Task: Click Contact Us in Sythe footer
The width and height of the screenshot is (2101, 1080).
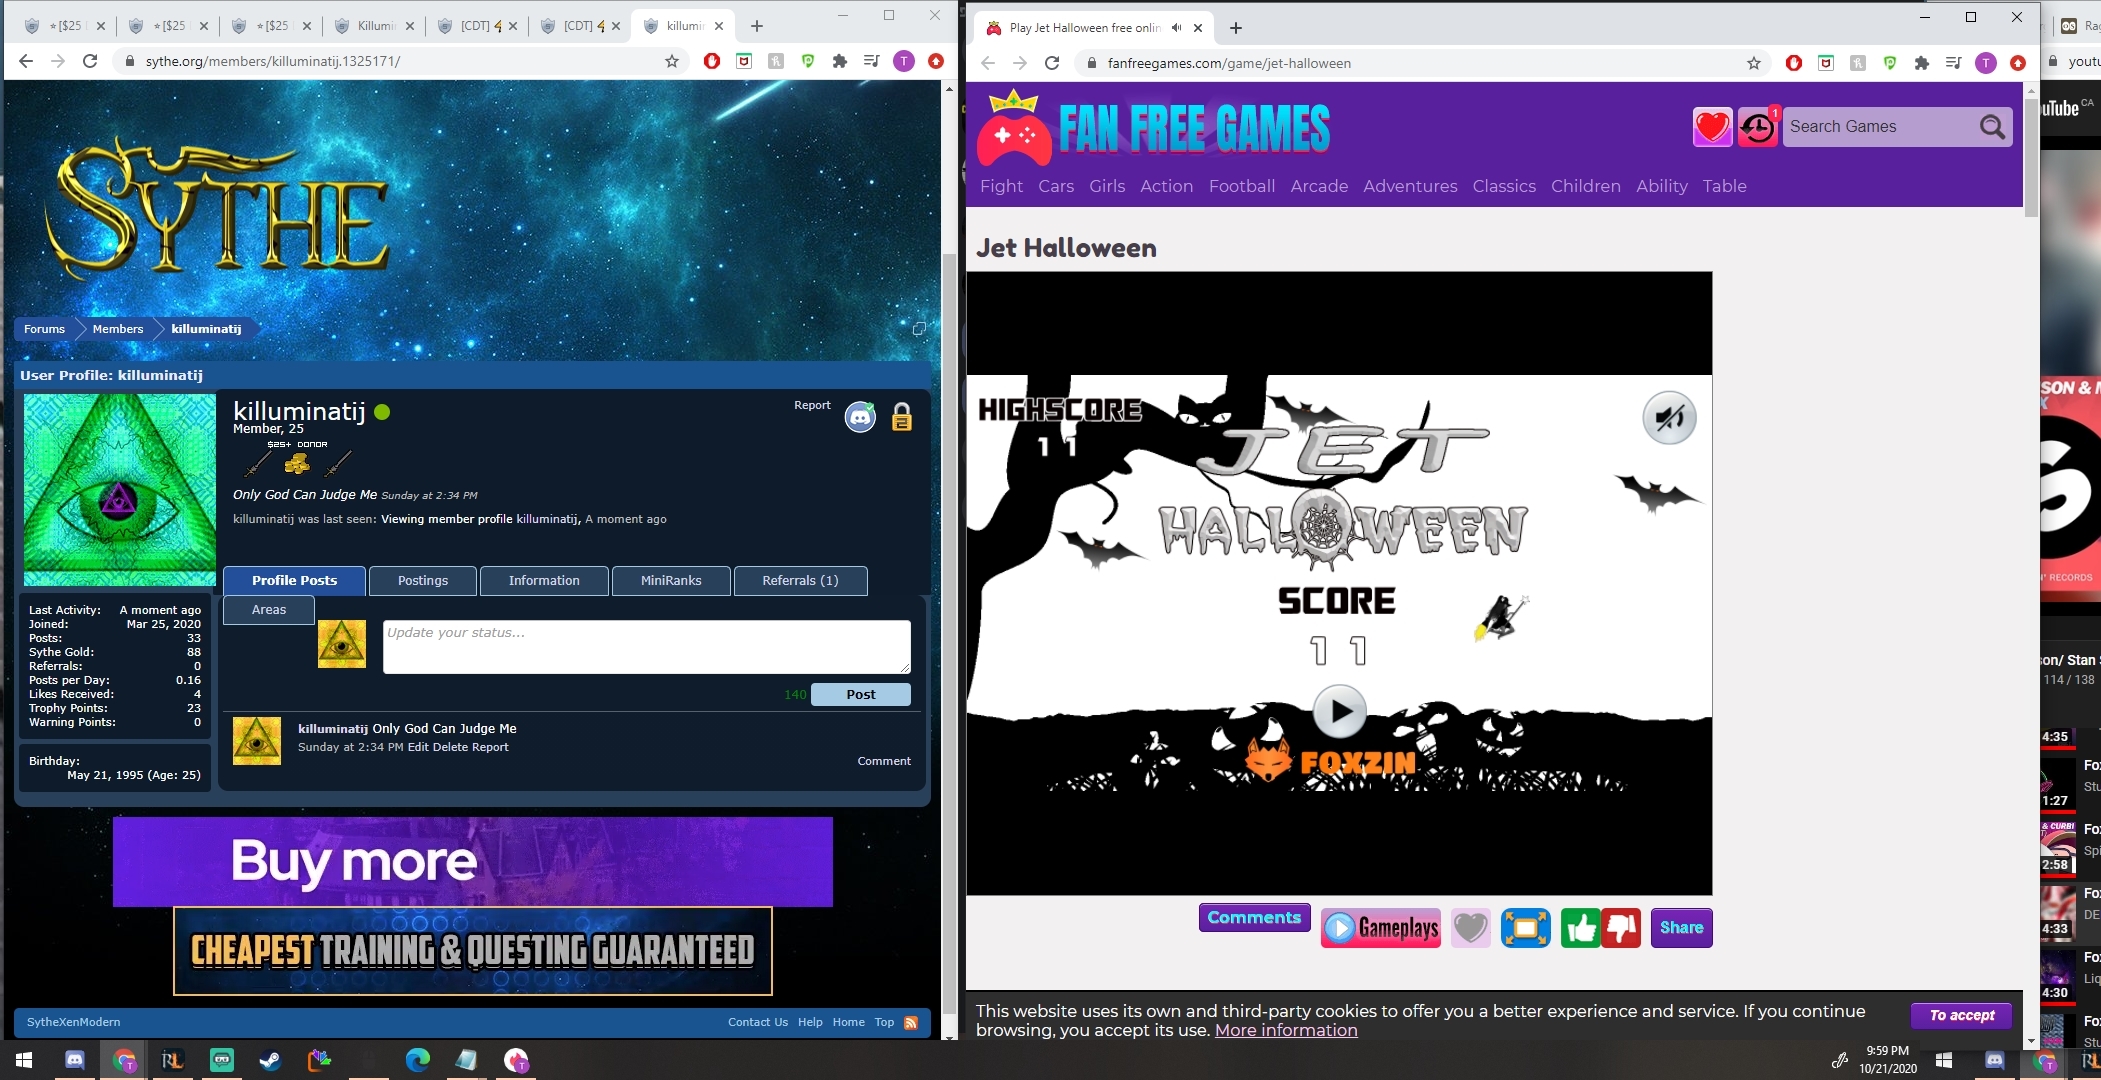Action: (x=757, y=1022)
